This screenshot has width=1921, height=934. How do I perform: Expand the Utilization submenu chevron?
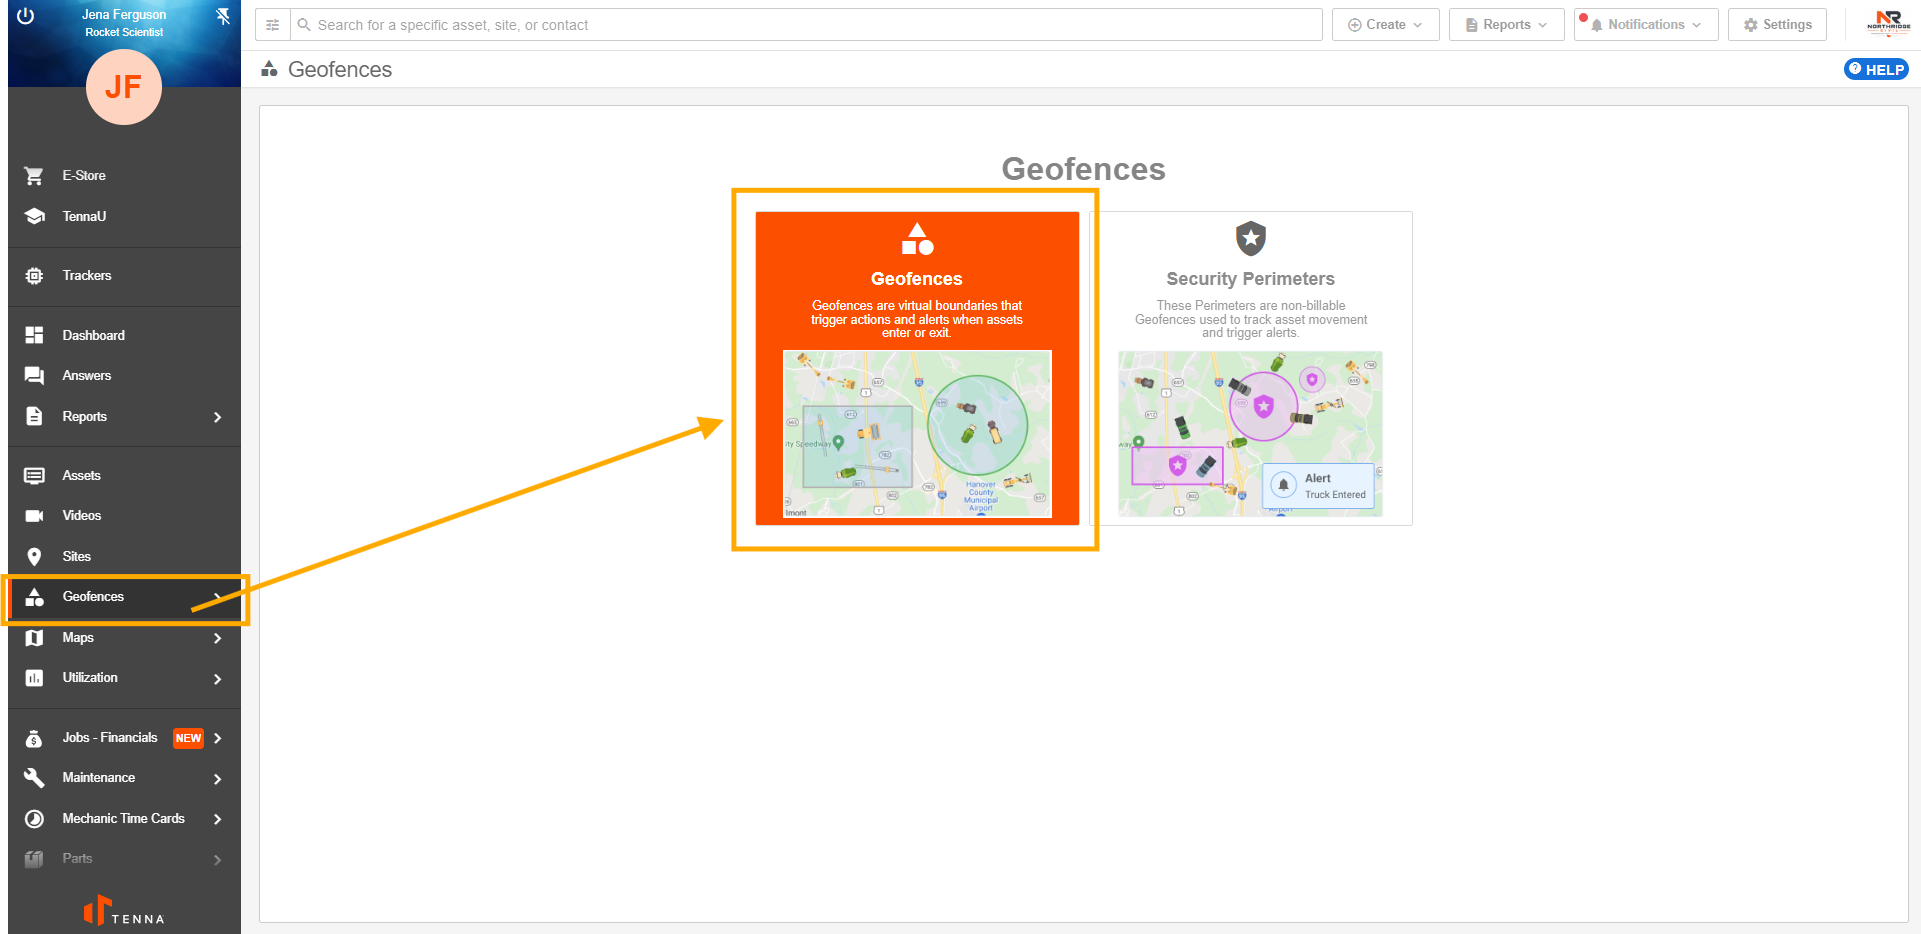pyautogui.click(x=217, y=679)
